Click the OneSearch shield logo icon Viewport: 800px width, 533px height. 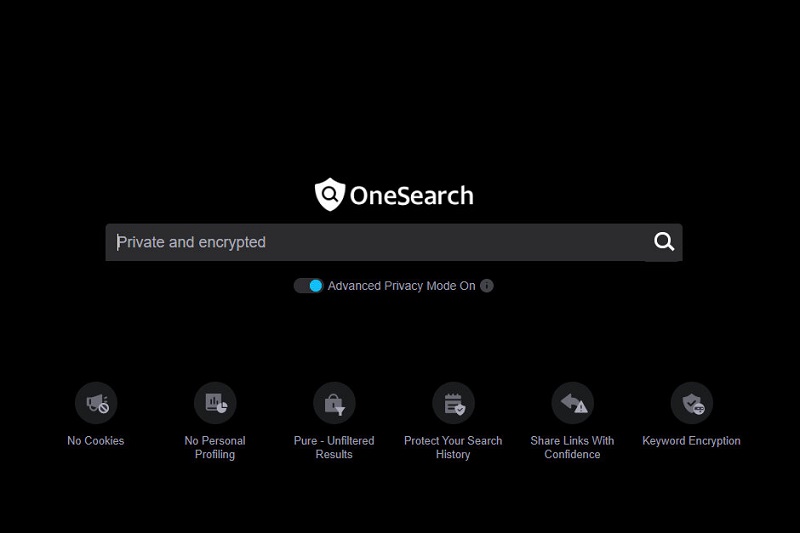pos(329,195)
